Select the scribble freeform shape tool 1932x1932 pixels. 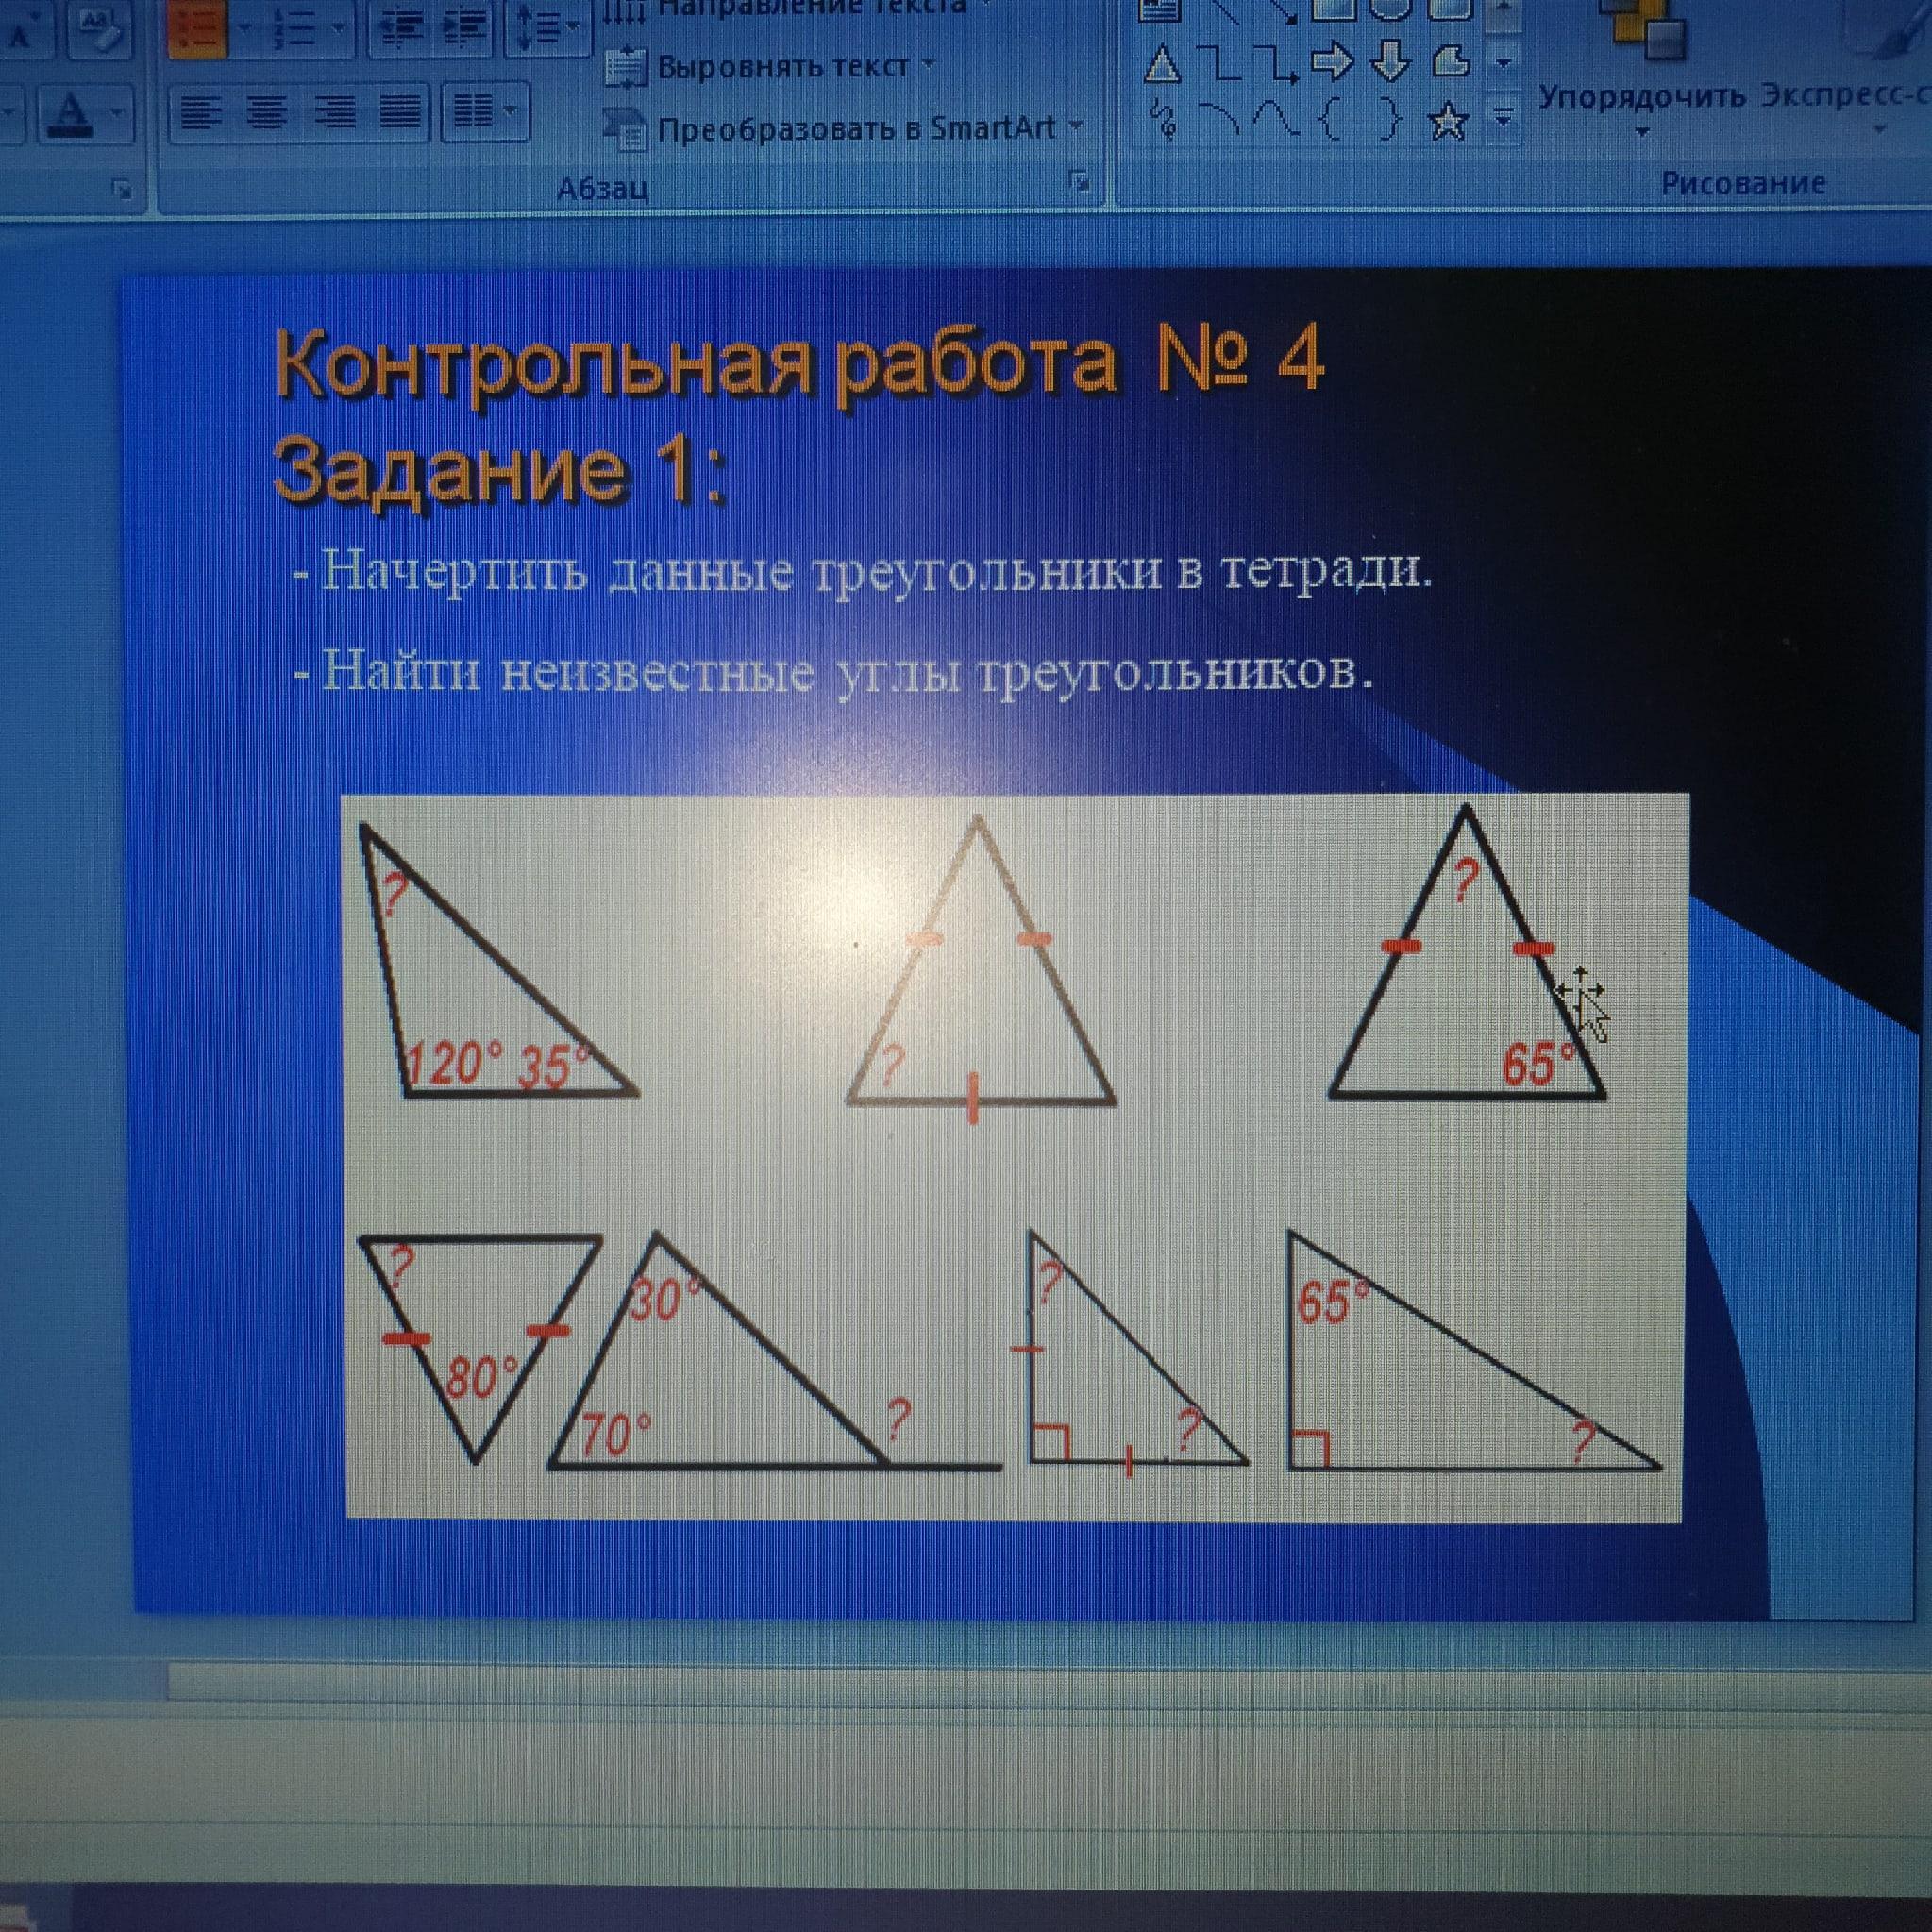click(1163, 121)
